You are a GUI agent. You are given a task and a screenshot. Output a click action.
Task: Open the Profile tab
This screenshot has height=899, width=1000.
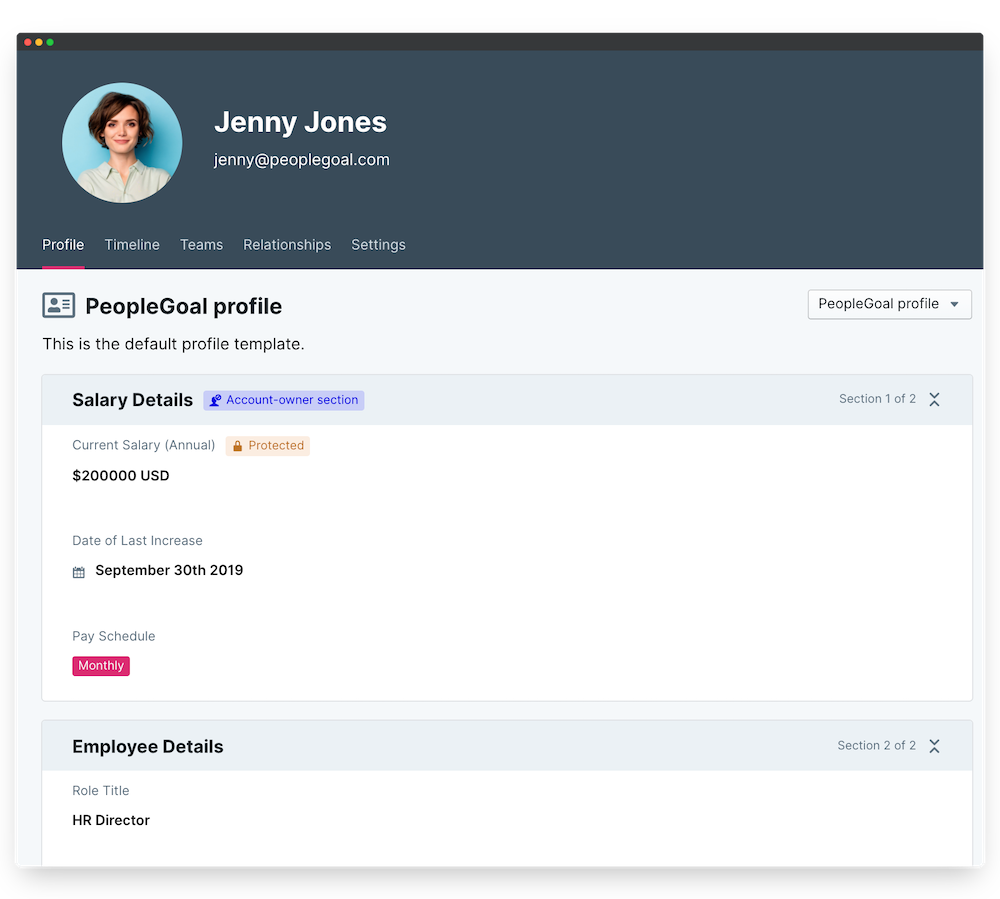coord(63,245)
